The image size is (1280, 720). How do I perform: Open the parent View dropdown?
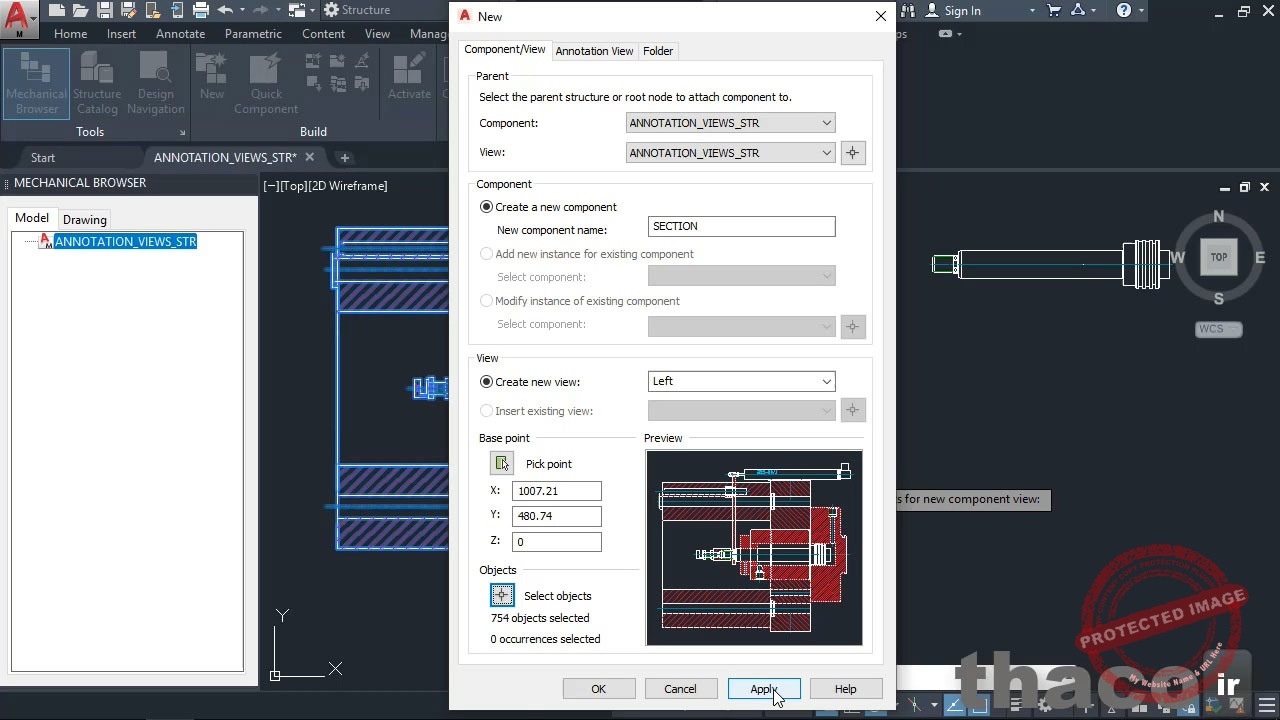[x=730, y=153]
